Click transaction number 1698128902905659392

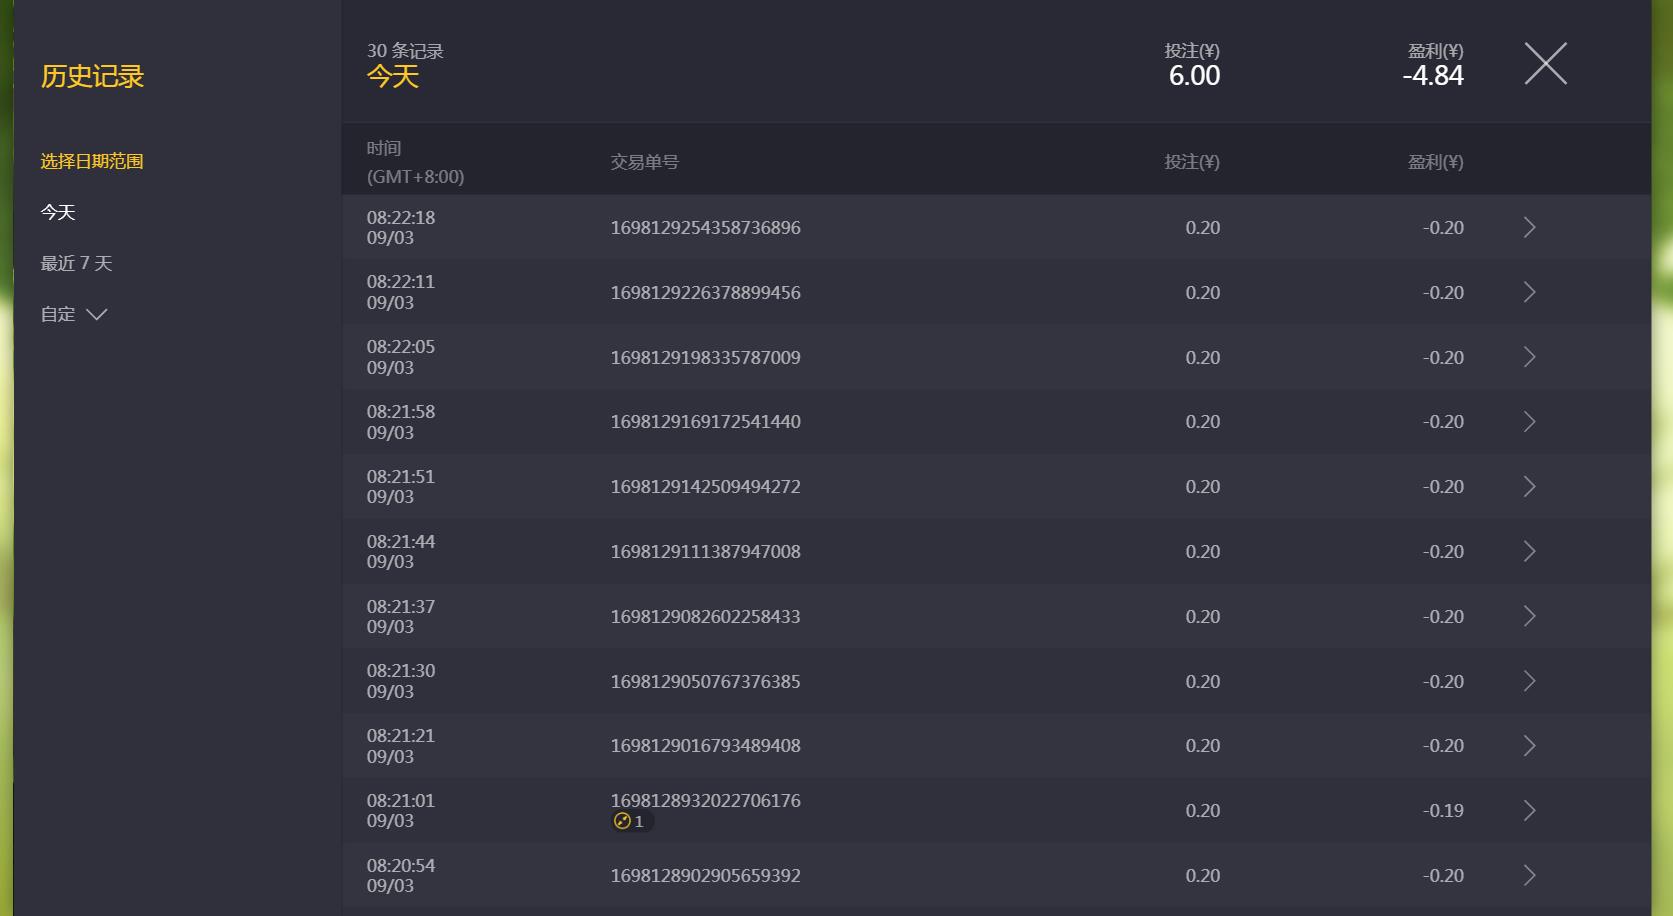[705, 876]
